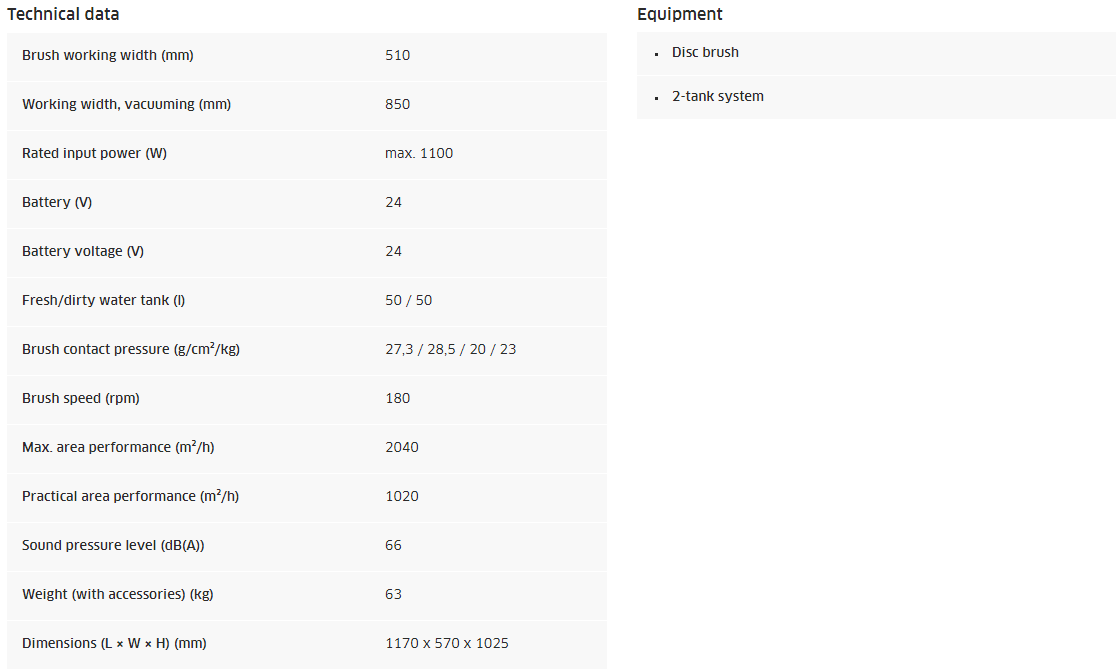Click the Working width, vacuuming label
1116x671 pixels.
click(x=126, y=104)
